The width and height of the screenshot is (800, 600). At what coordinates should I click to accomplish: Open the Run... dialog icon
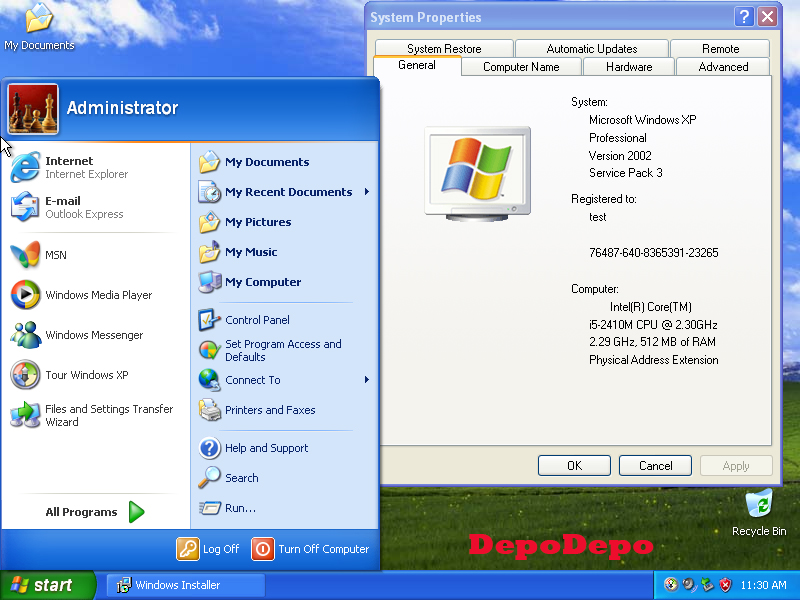click(x=209, y=508)
